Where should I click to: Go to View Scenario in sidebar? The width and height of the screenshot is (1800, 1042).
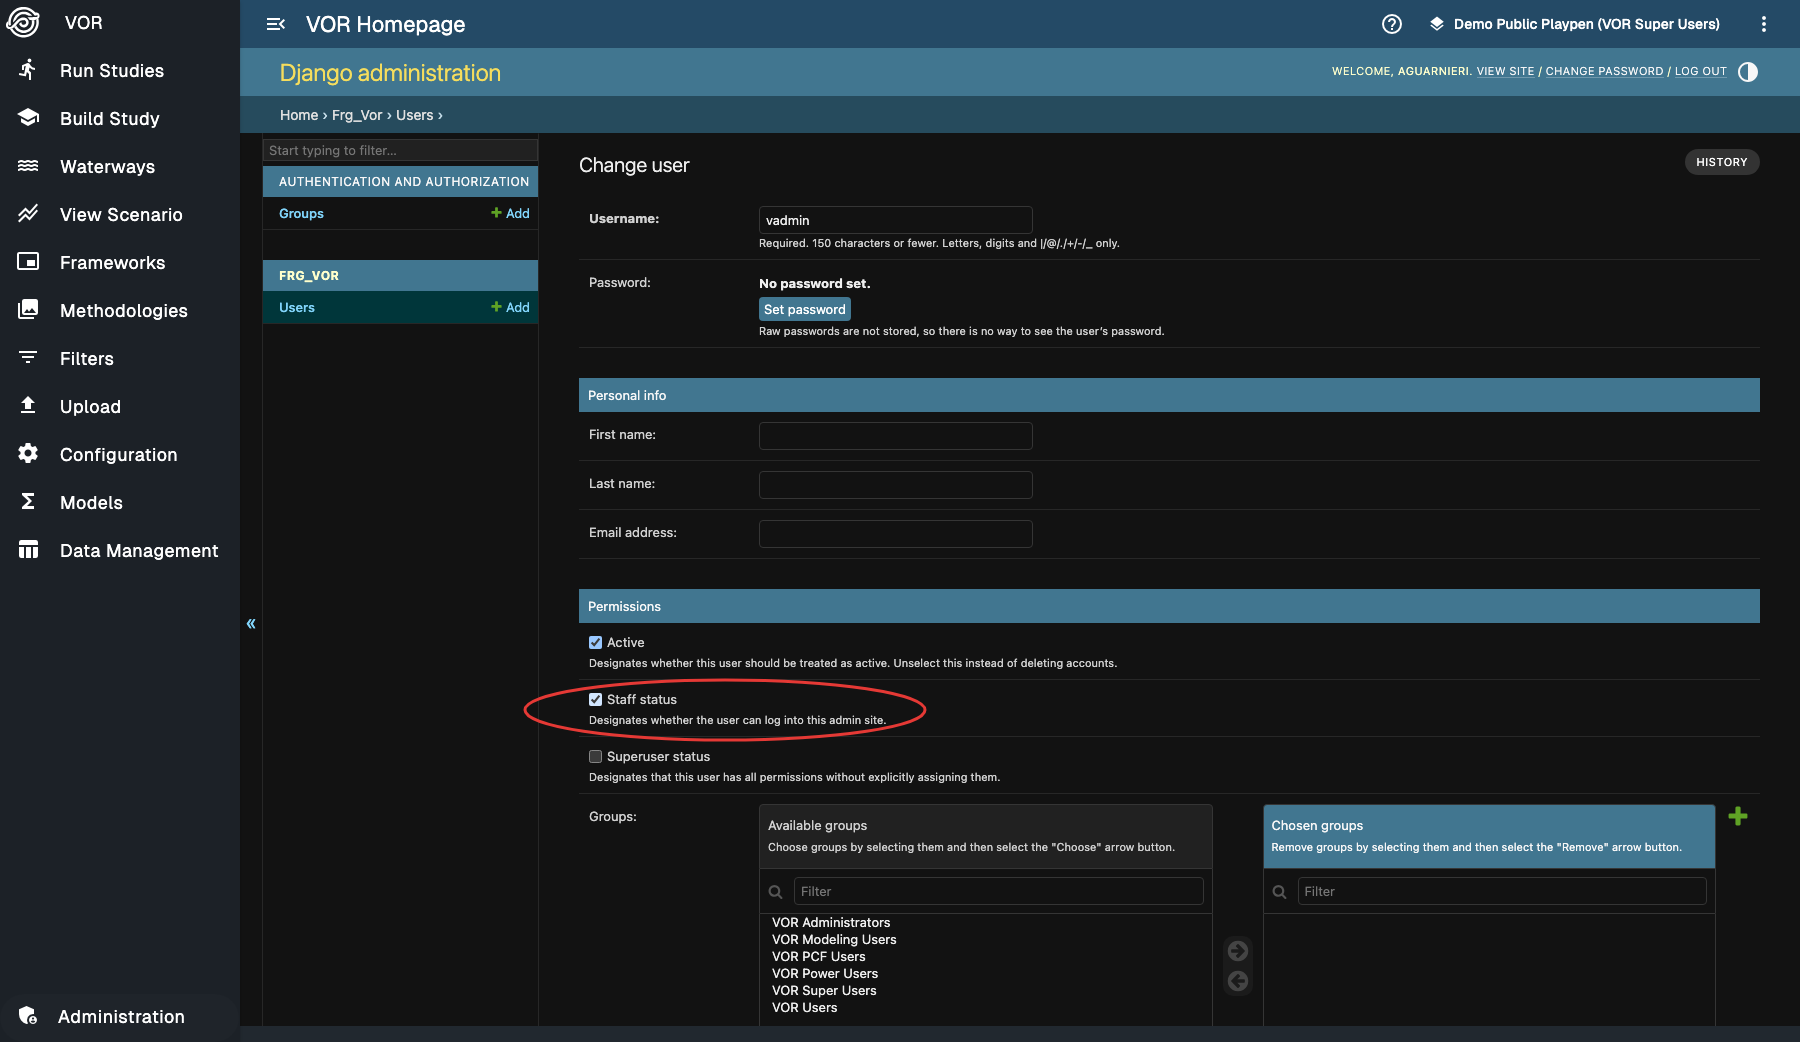pos(121,215)
